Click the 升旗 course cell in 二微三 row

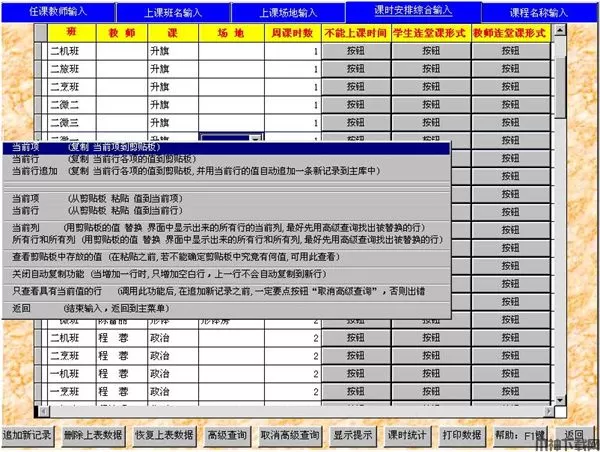coord(173,123)
